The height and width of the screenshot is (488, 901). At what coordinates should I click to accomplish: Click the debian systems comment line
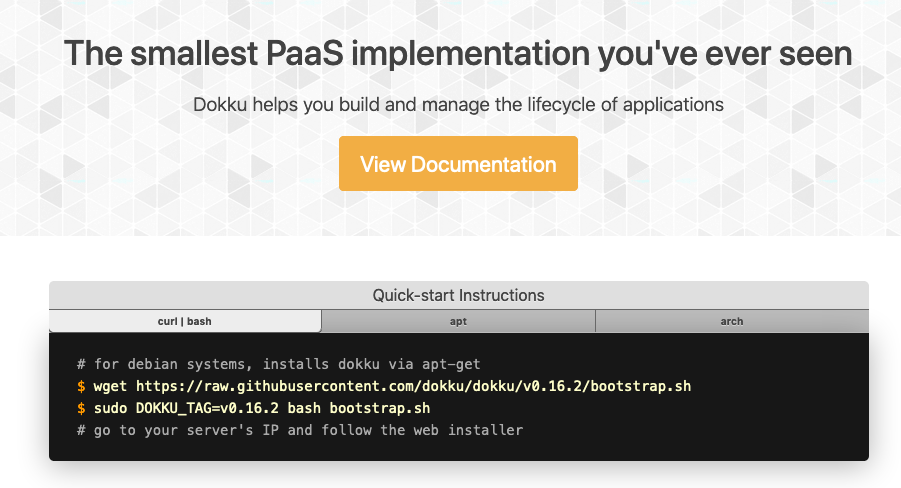(x=279, y=364)
